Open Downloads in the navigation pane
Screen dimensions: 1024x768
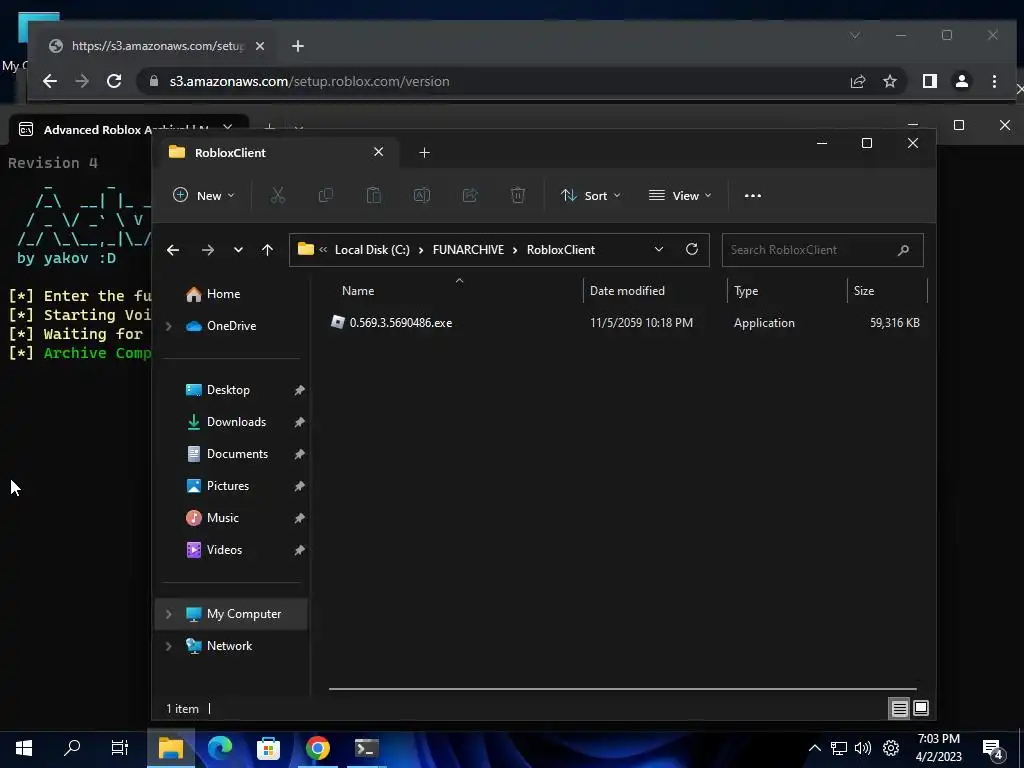236,422
